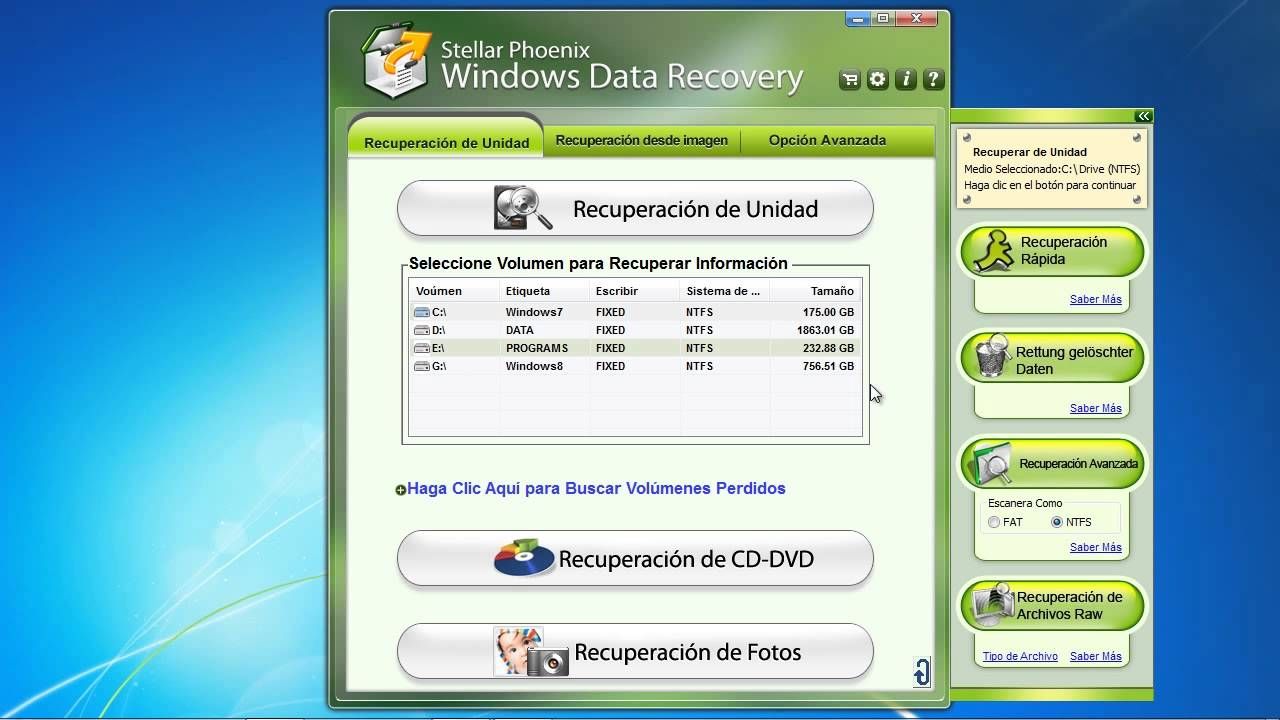Click the Recuperación de Fotos button
1280x720 pixels.
point(635,652)
